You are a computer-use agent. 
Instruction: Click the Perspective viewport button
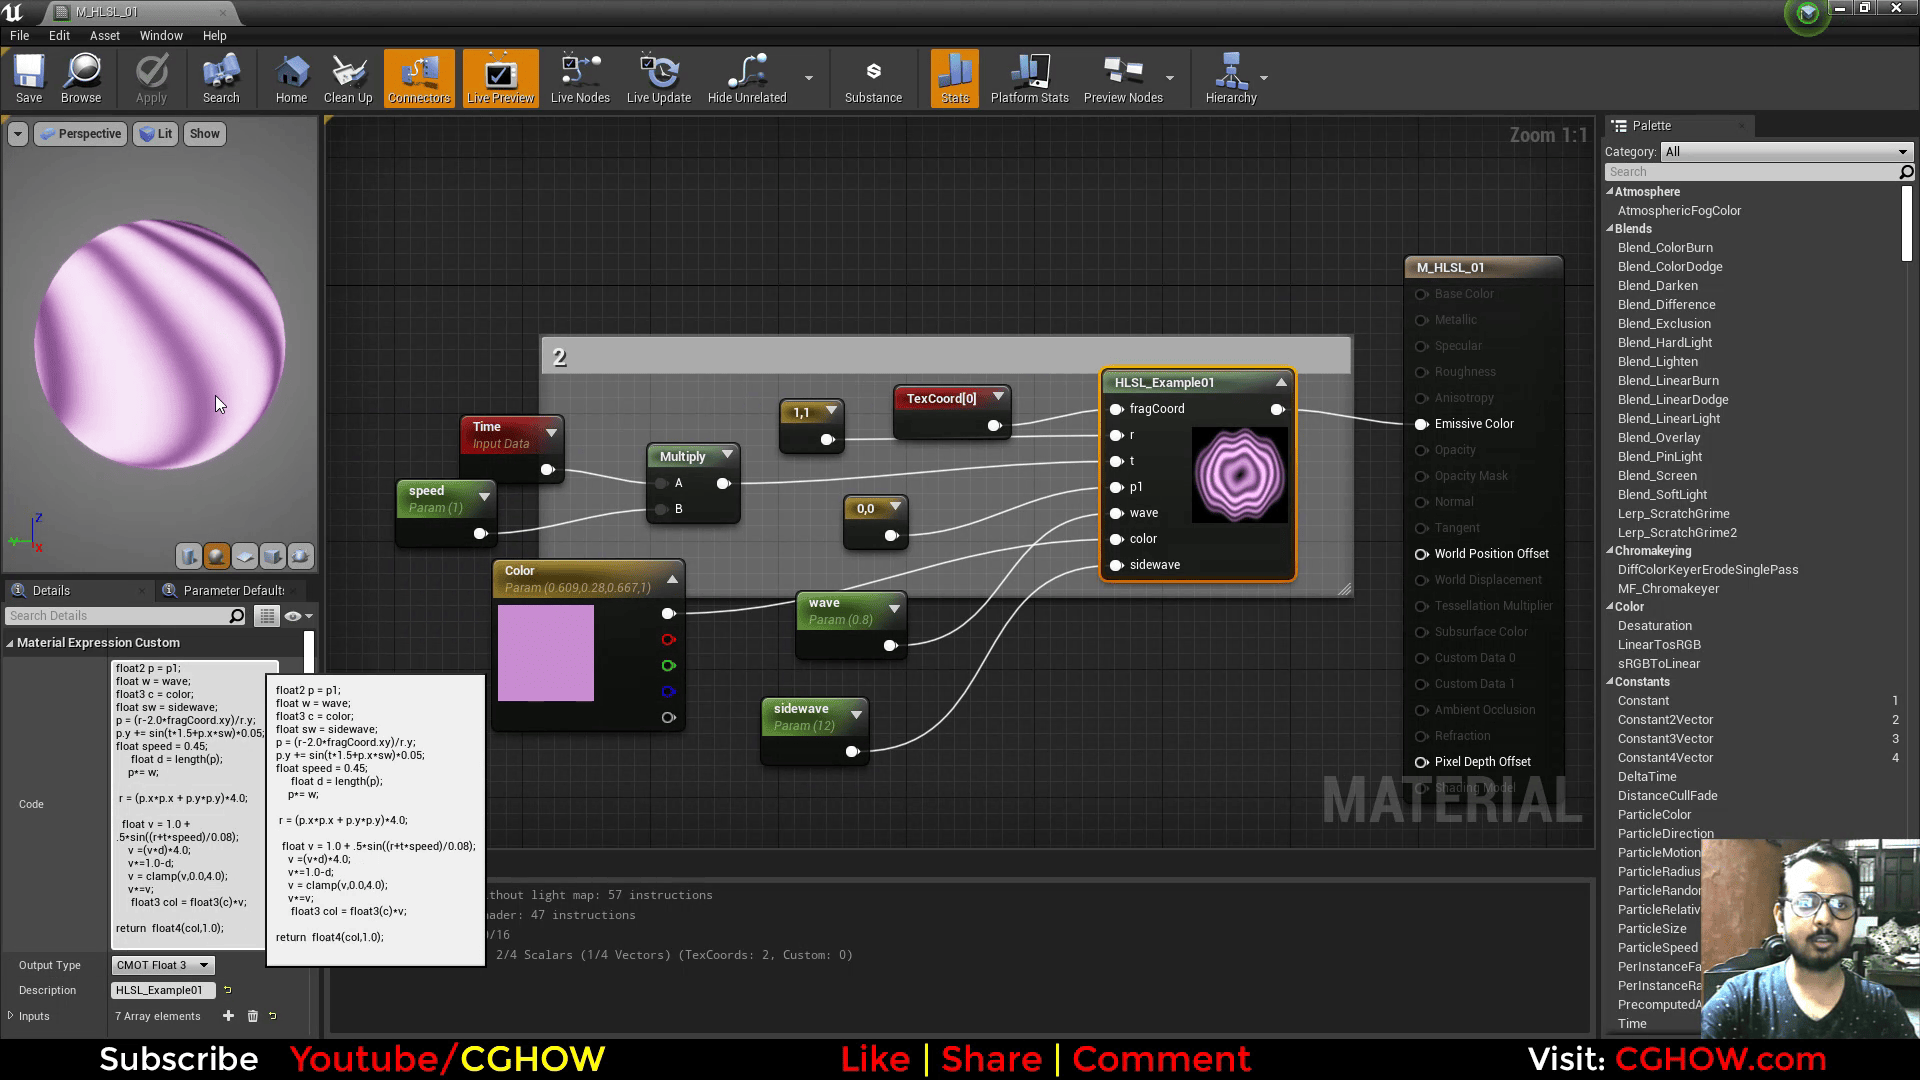coord(81,134)
